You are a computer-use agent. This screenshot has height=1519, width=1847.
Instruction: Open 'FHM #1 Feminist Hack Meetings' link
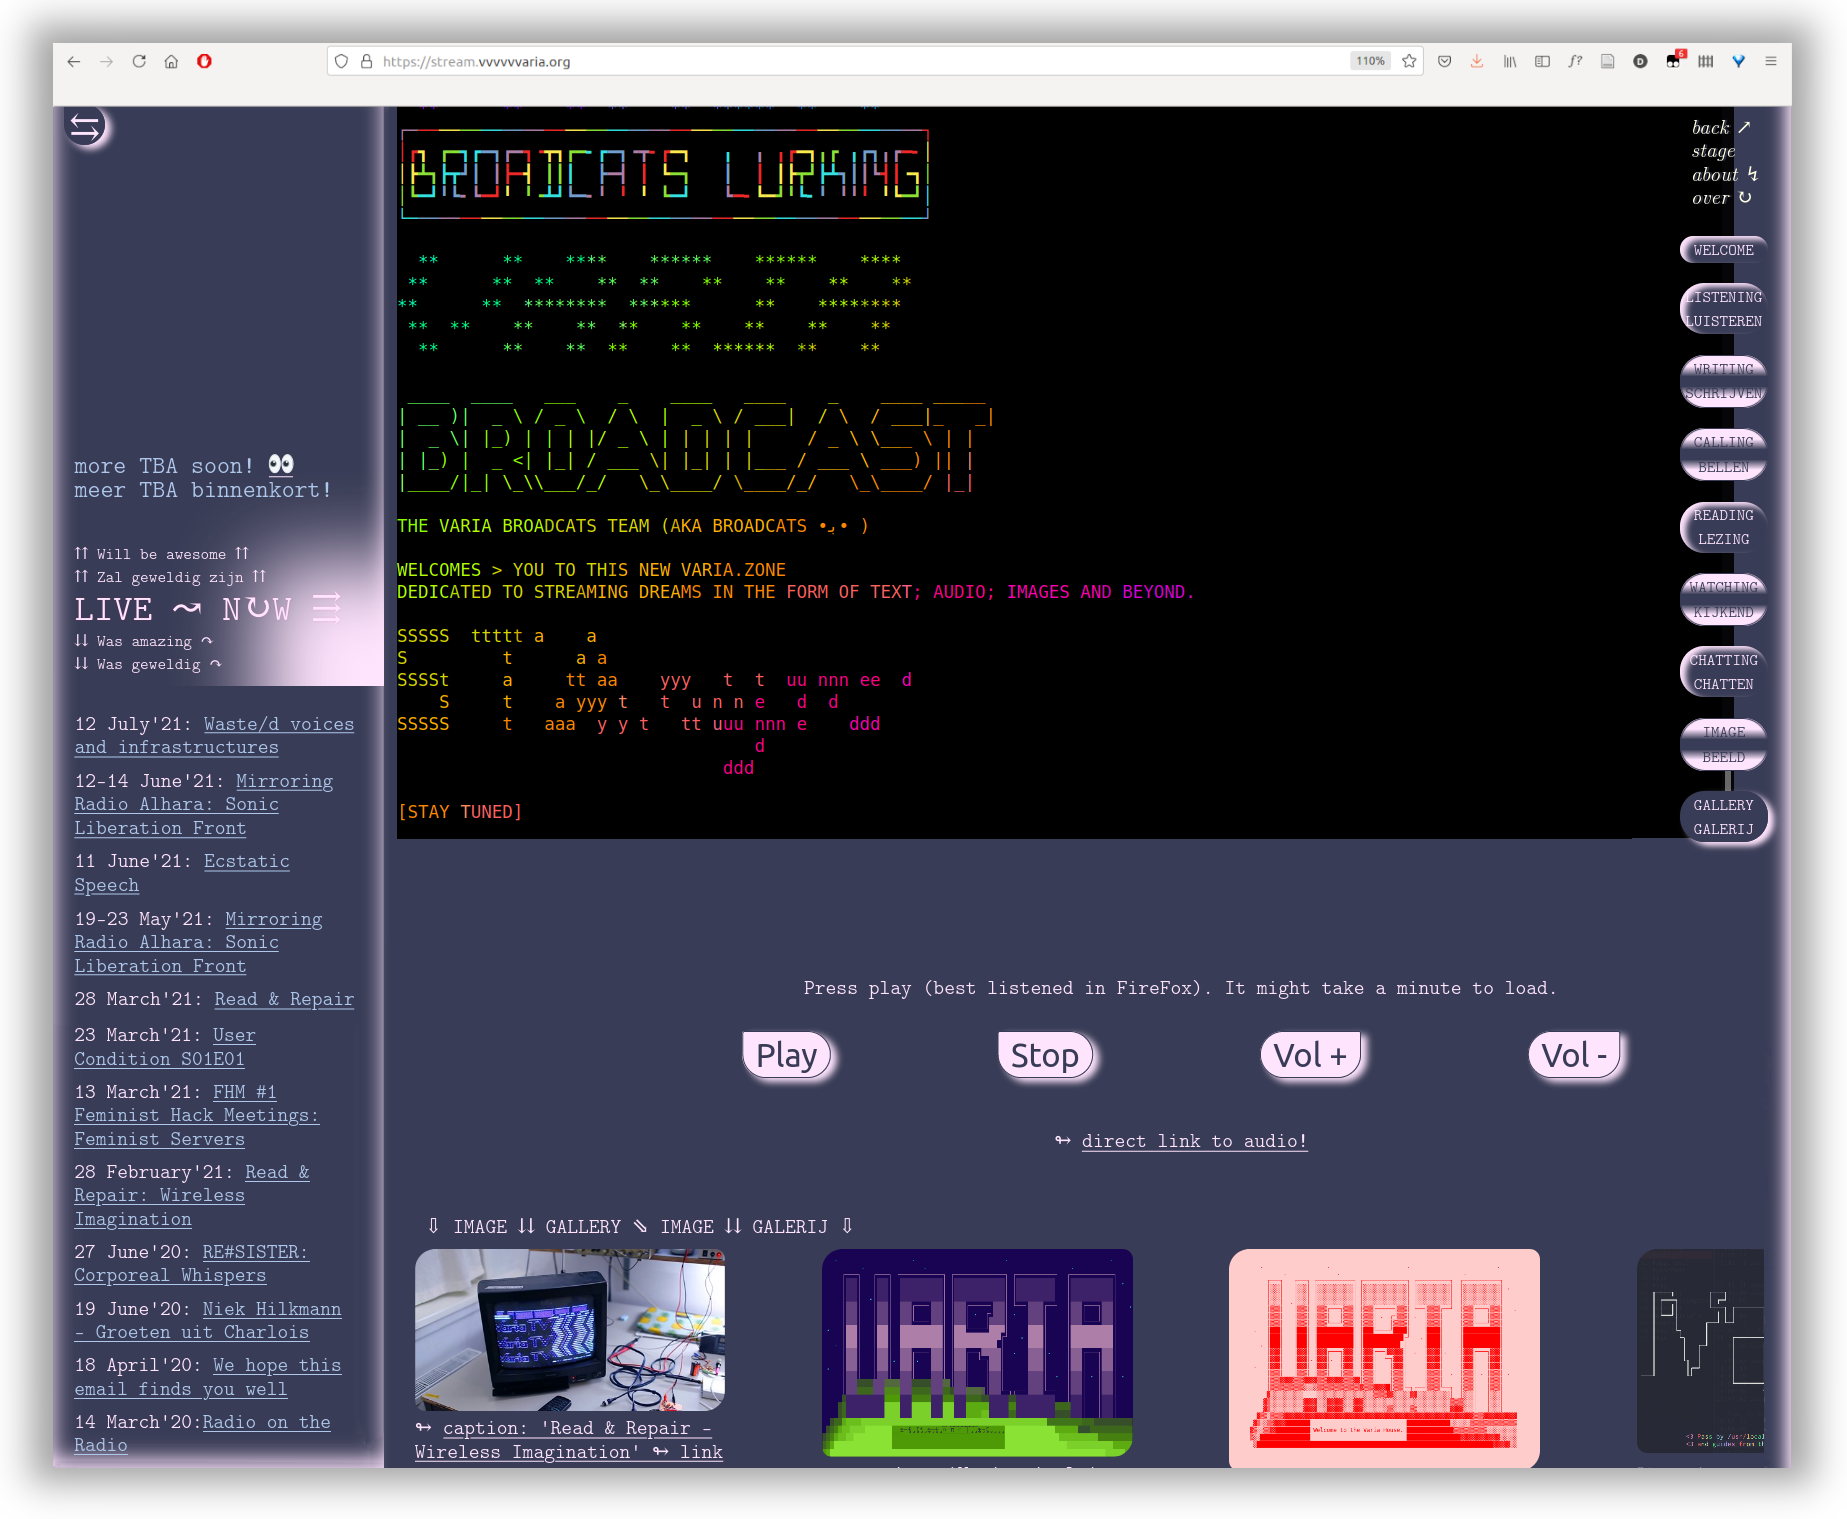click(x=197, y=1115)
